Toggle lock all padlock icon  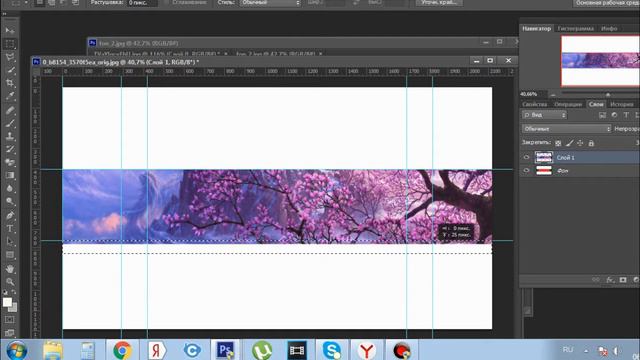pos(591,143)
